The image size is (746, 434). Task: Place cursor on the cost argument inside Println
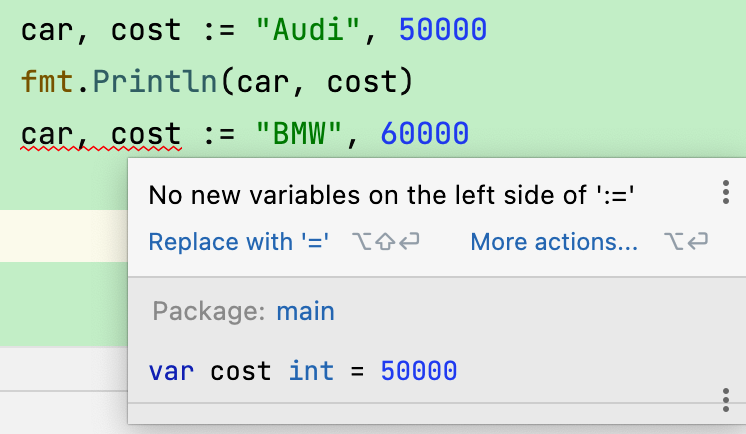pyautogui.click(x=362, y=82)
